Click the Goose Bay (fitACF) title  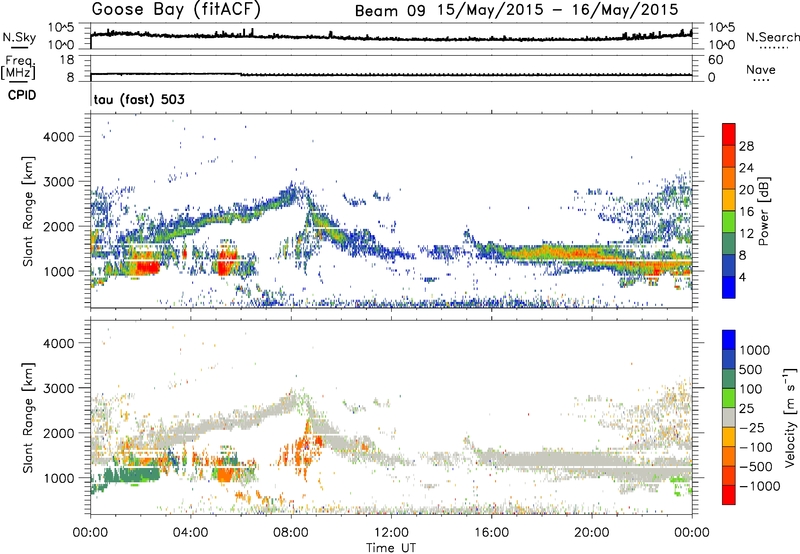pyautogui.click(x=176, y=10)
